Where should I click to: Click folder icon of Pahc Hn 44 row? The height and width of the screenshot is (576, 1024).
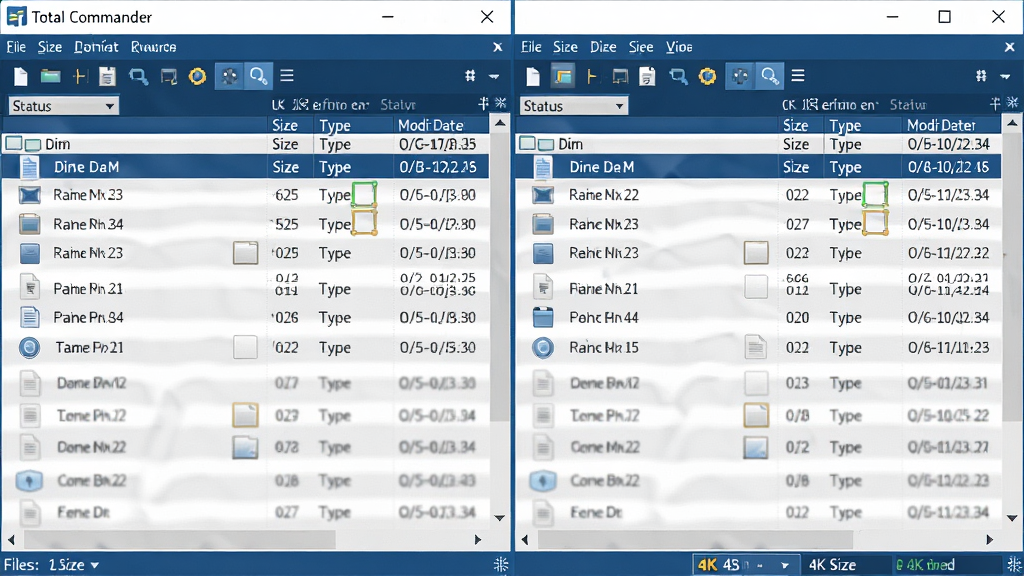(x=543, y=317)
